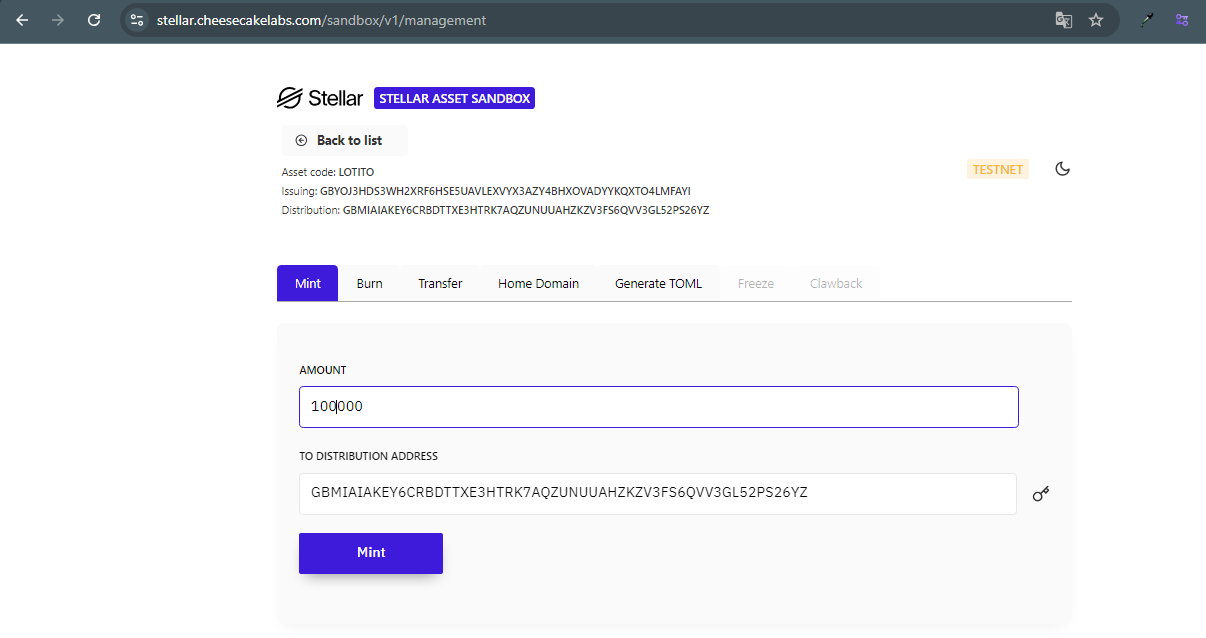The height and width of the screenshot is (638, 1206).
Task: Click the Asset code LOTITO text
Action: click(x=328, y=172)
